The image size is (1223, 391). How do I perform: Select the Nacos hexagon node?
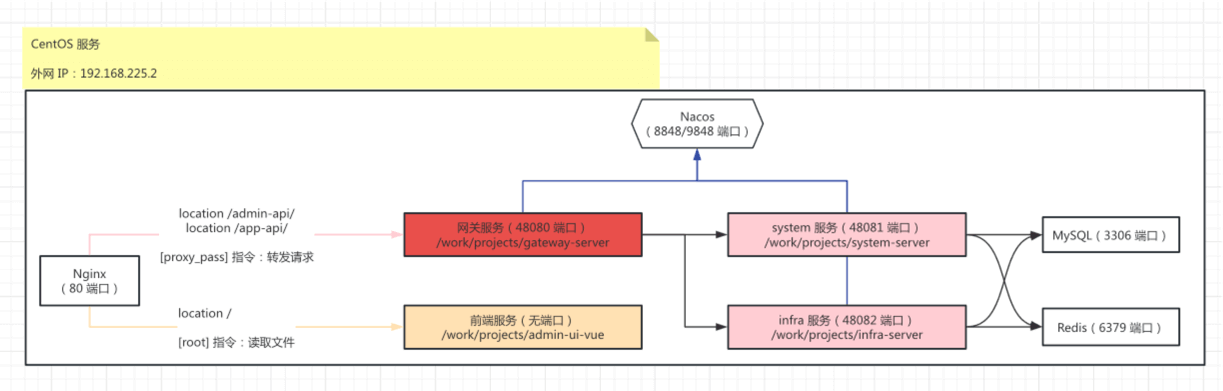tap(697, 124)
